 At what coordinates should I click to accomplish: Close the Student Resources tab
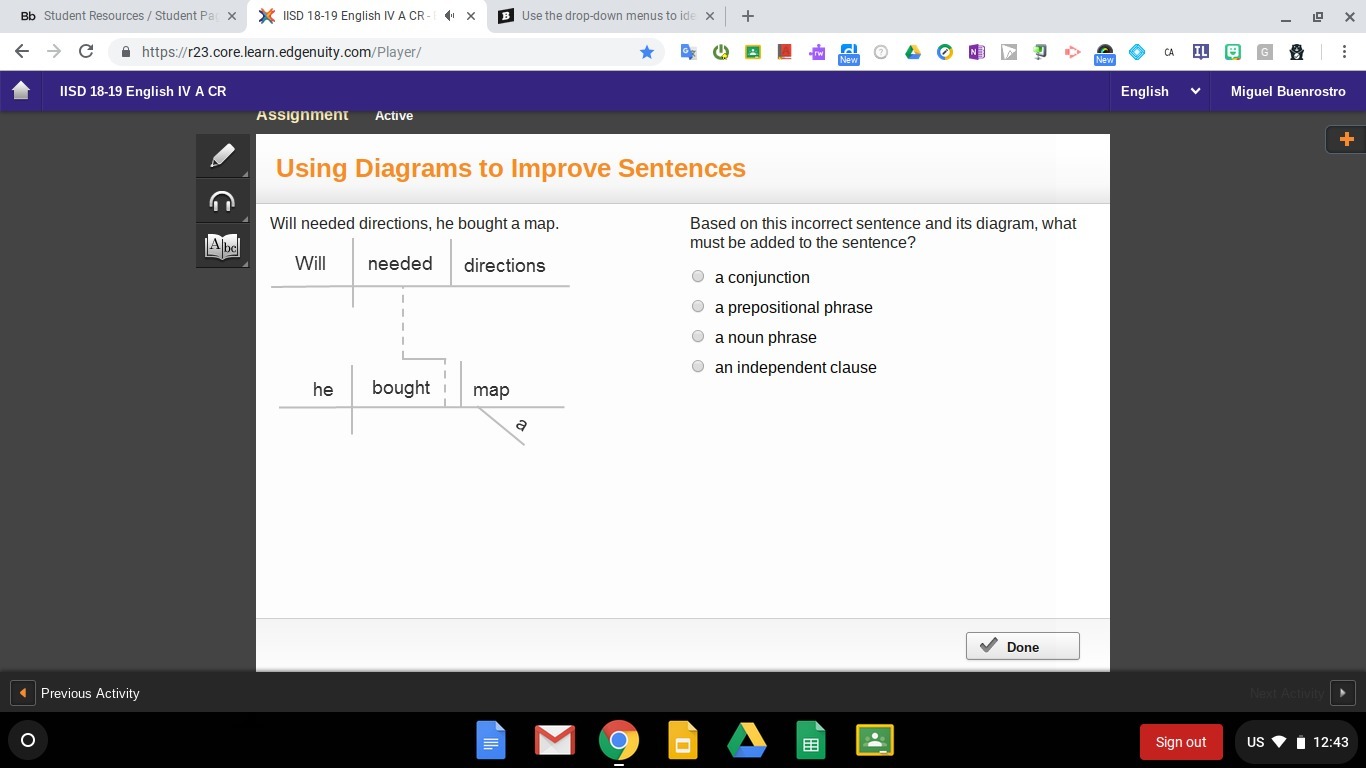[232, 16]
